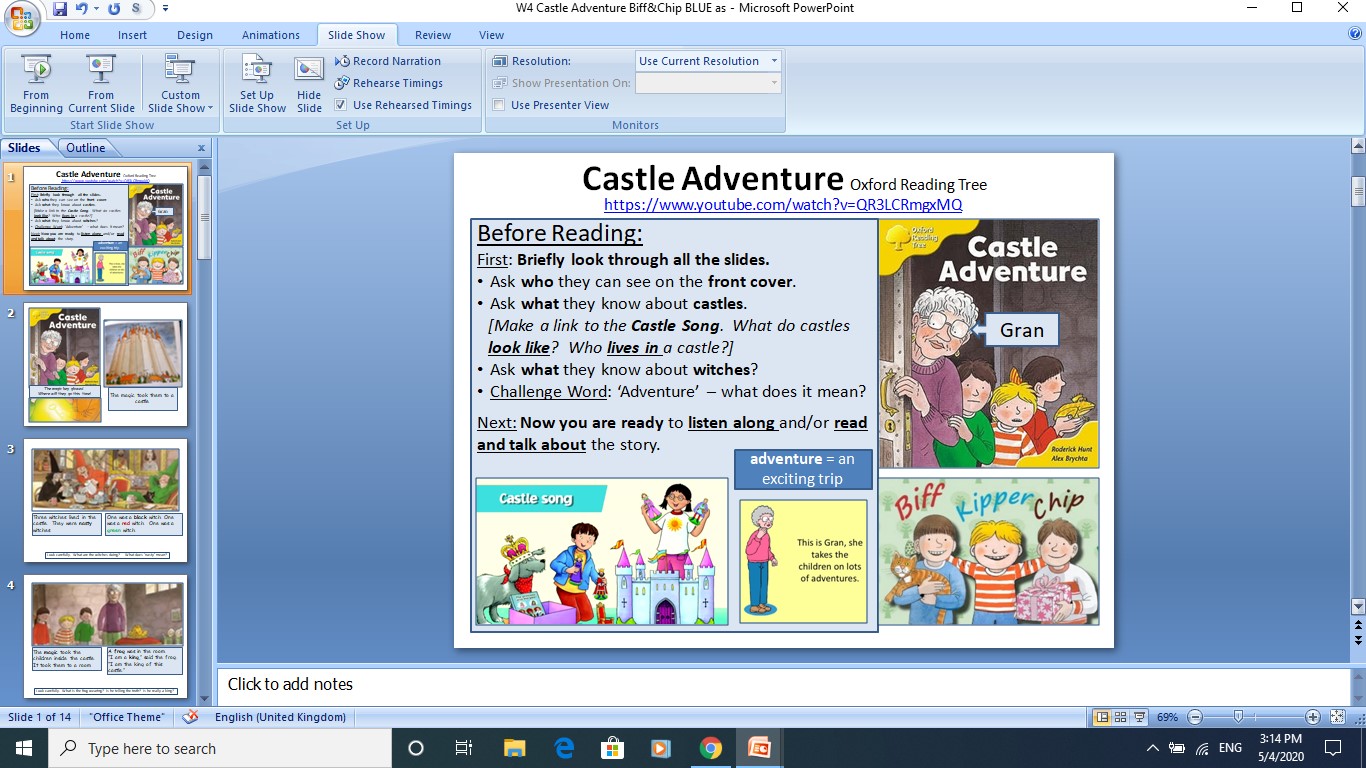
Task: Click 'Slide 1 of 14' in status bar
Action: coord(40,717)
